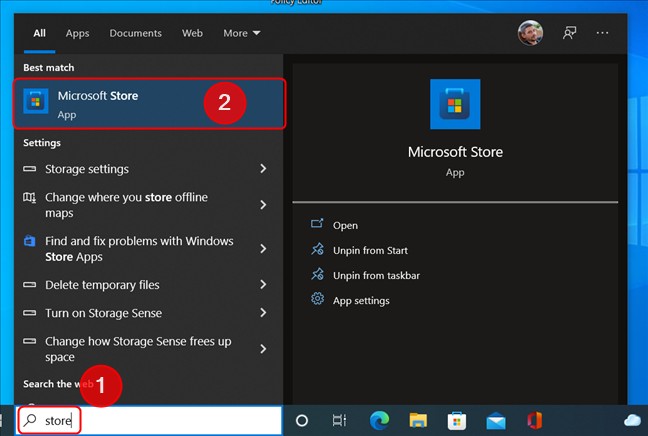The height and width of the screenshot is (436, 648).
Task: Click the Microsoft Store icon in Best match
Action: pyautogui.click(x=36, y=101)
